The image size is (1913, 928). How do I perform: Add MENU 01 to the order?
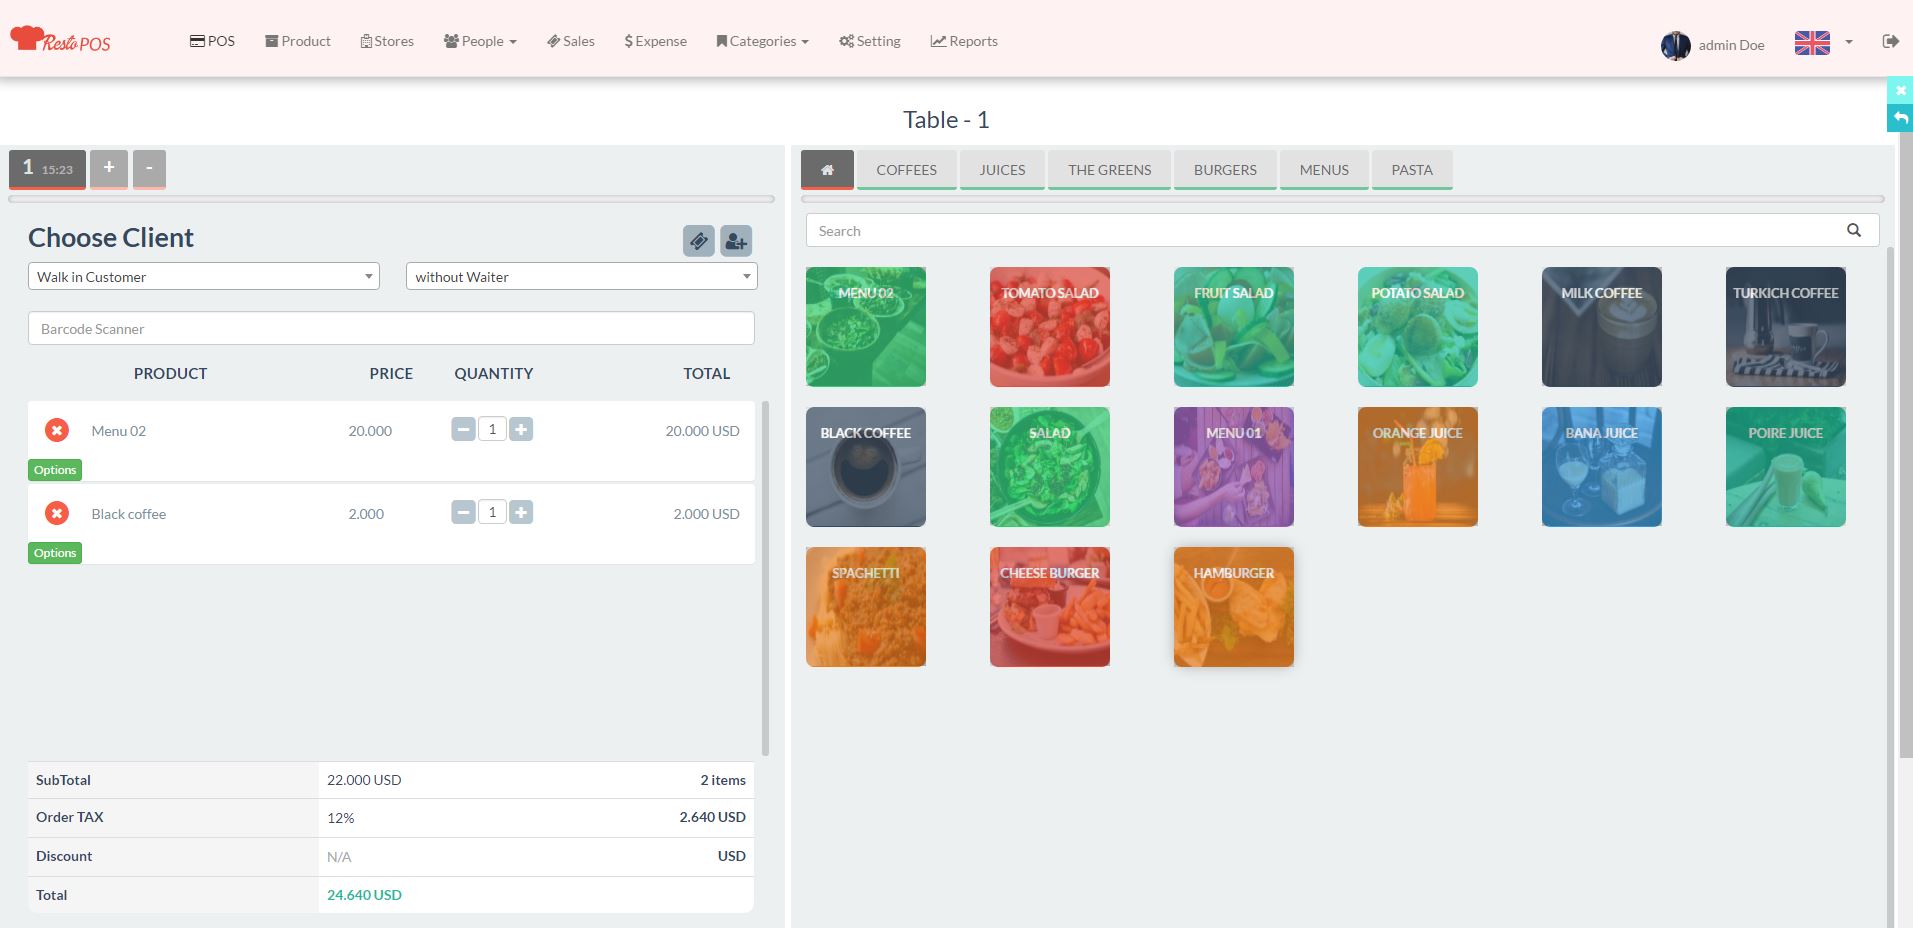[x=1234, y=467]
